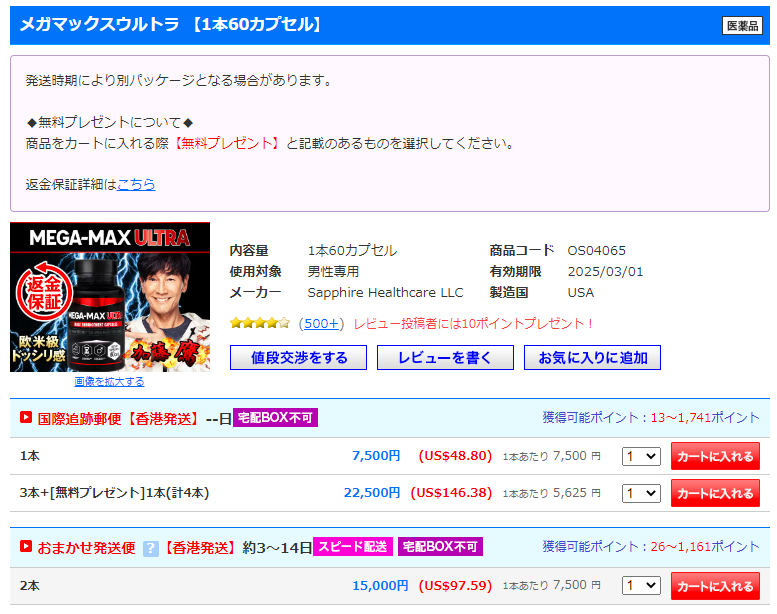Click the 7,500円 price of 1本

coord(376,456)
